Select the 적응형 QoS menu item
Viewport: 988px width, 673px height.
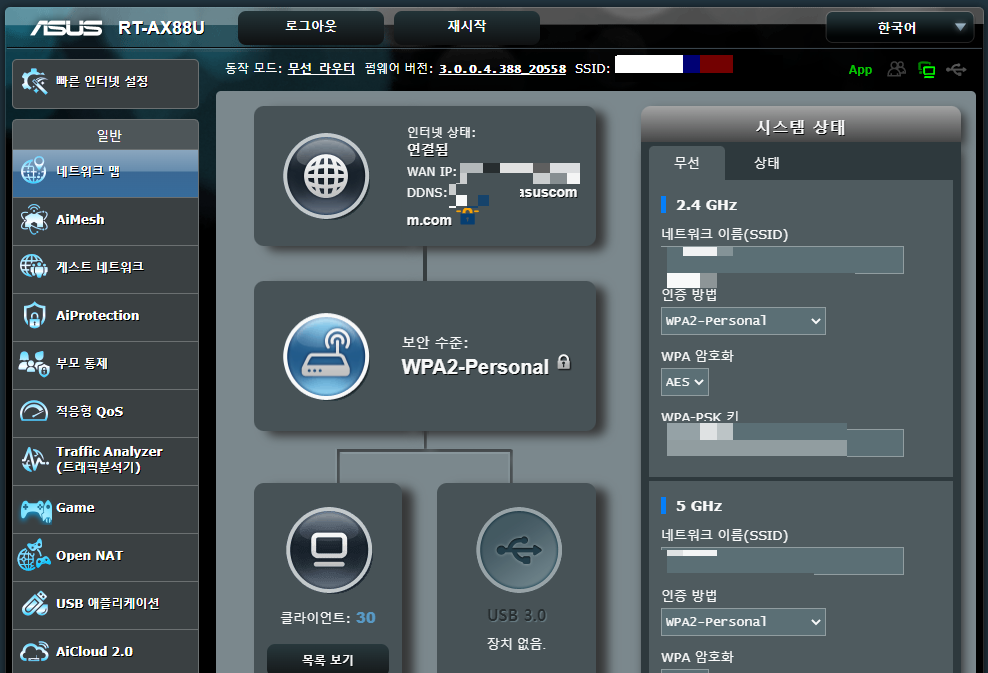(x=105, y=411)
